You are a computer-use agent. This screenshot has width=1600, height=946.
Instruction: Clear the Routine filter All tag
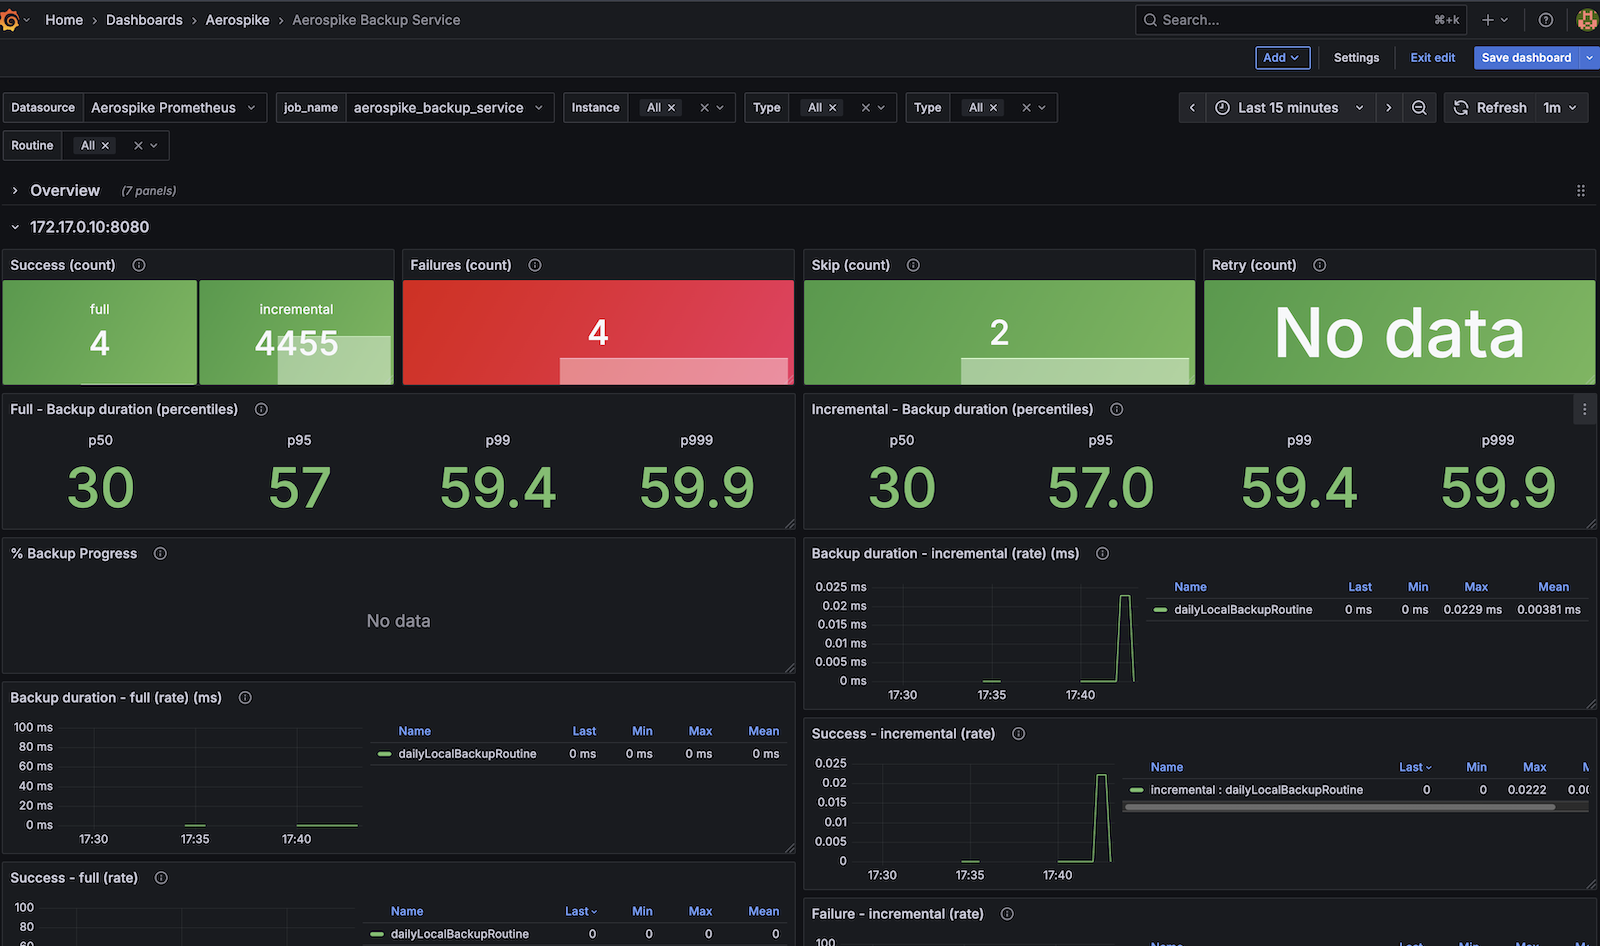point(105,146)
